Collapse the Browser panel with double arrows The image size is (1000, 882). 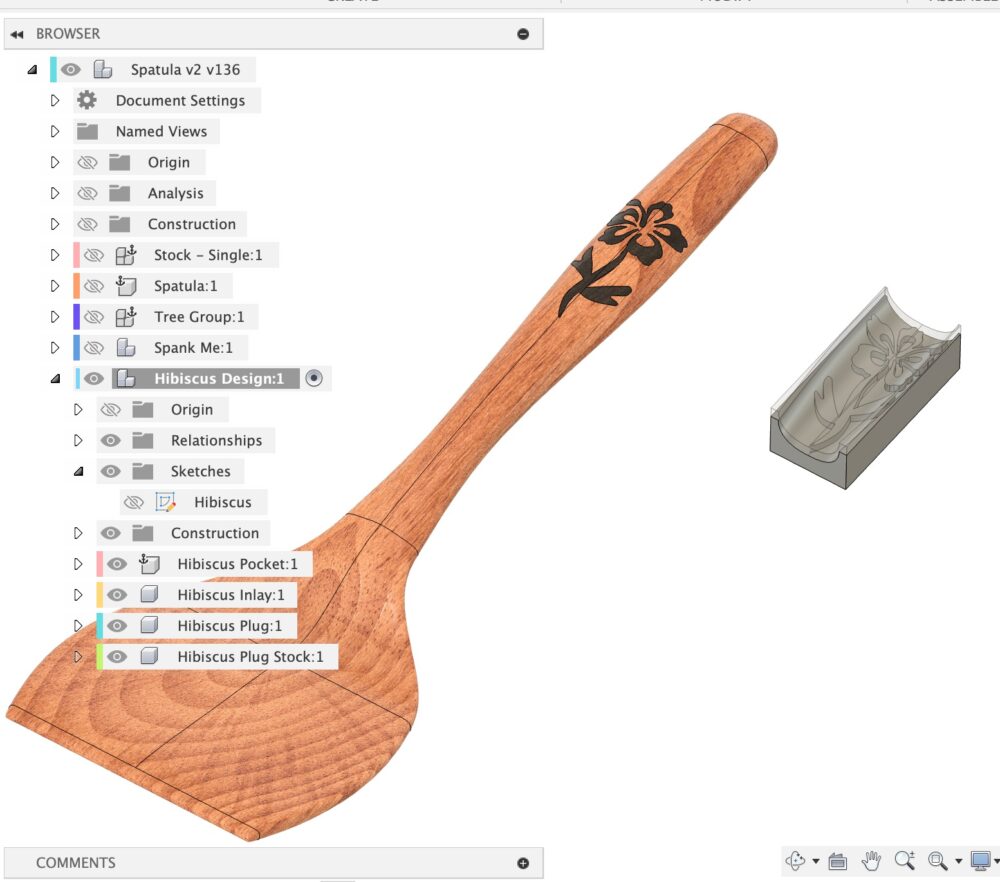click(x=16, y=34)
